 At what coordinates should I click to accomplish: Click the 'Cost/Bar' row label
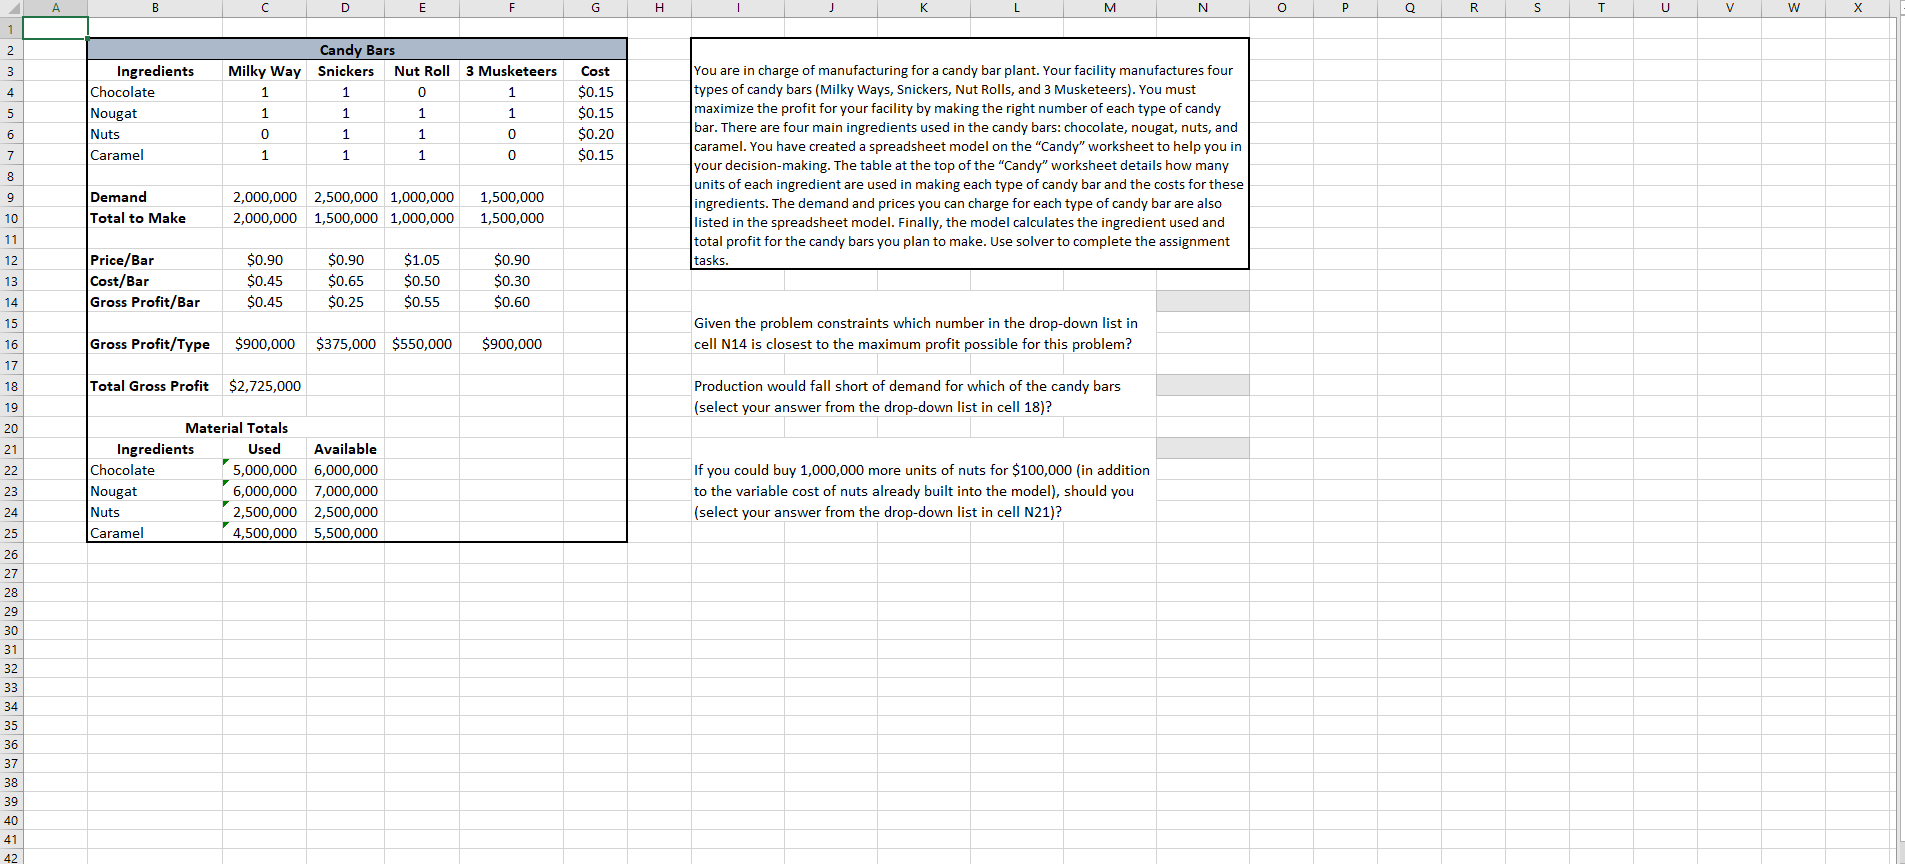pyautogui.click(x=119, y=281)
